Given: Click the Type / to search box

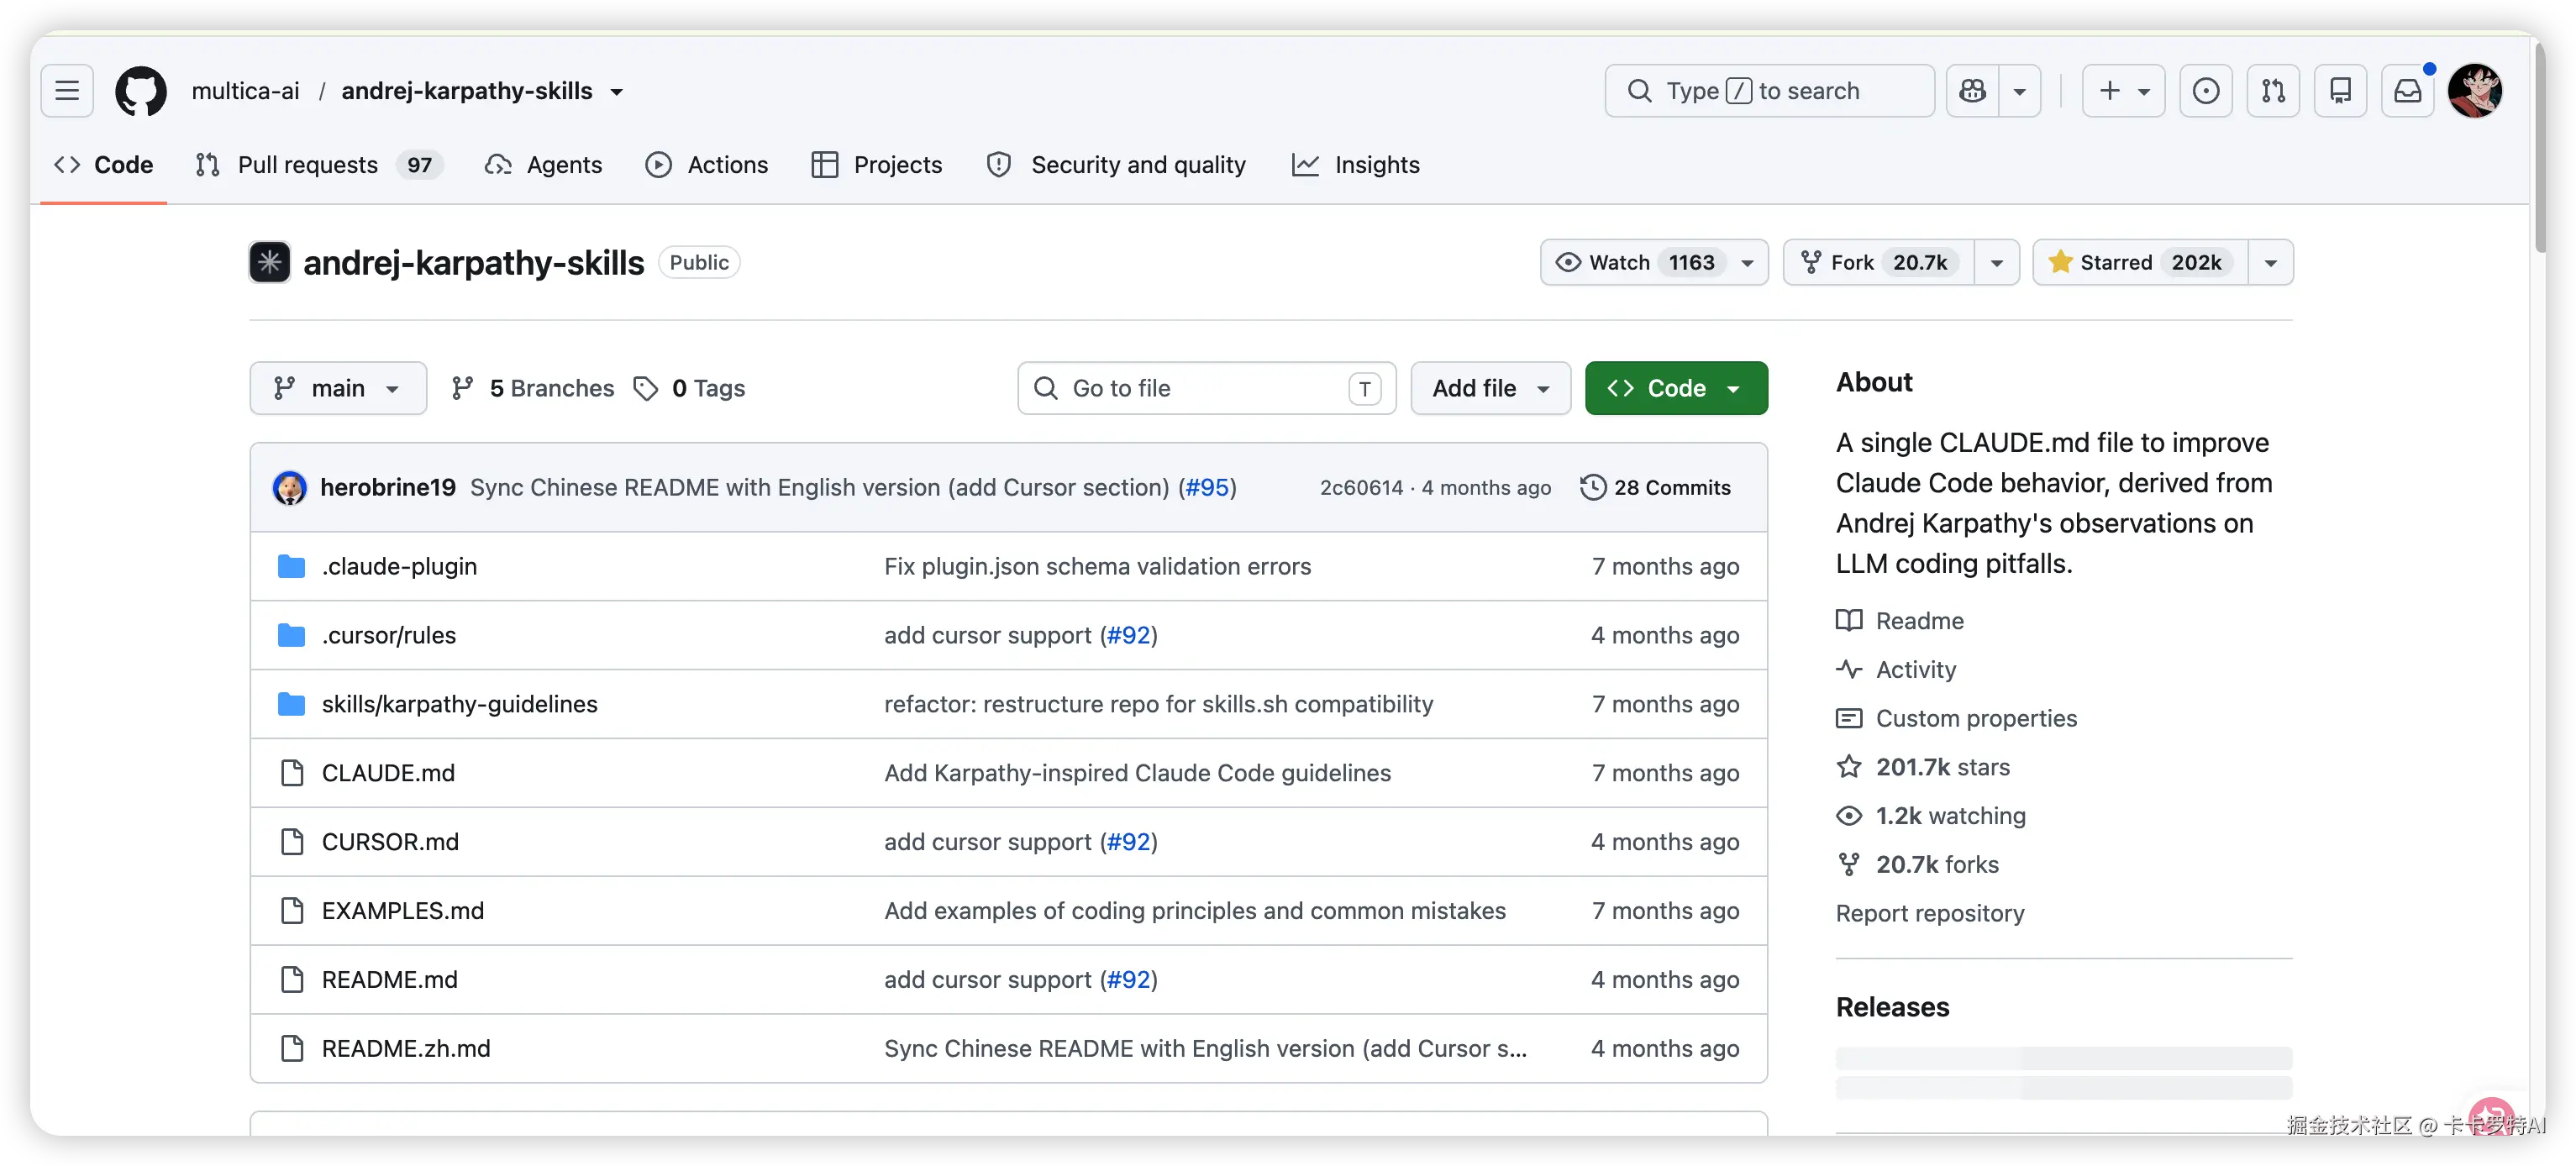Looking at the screenshot, I should [1769, 91].
